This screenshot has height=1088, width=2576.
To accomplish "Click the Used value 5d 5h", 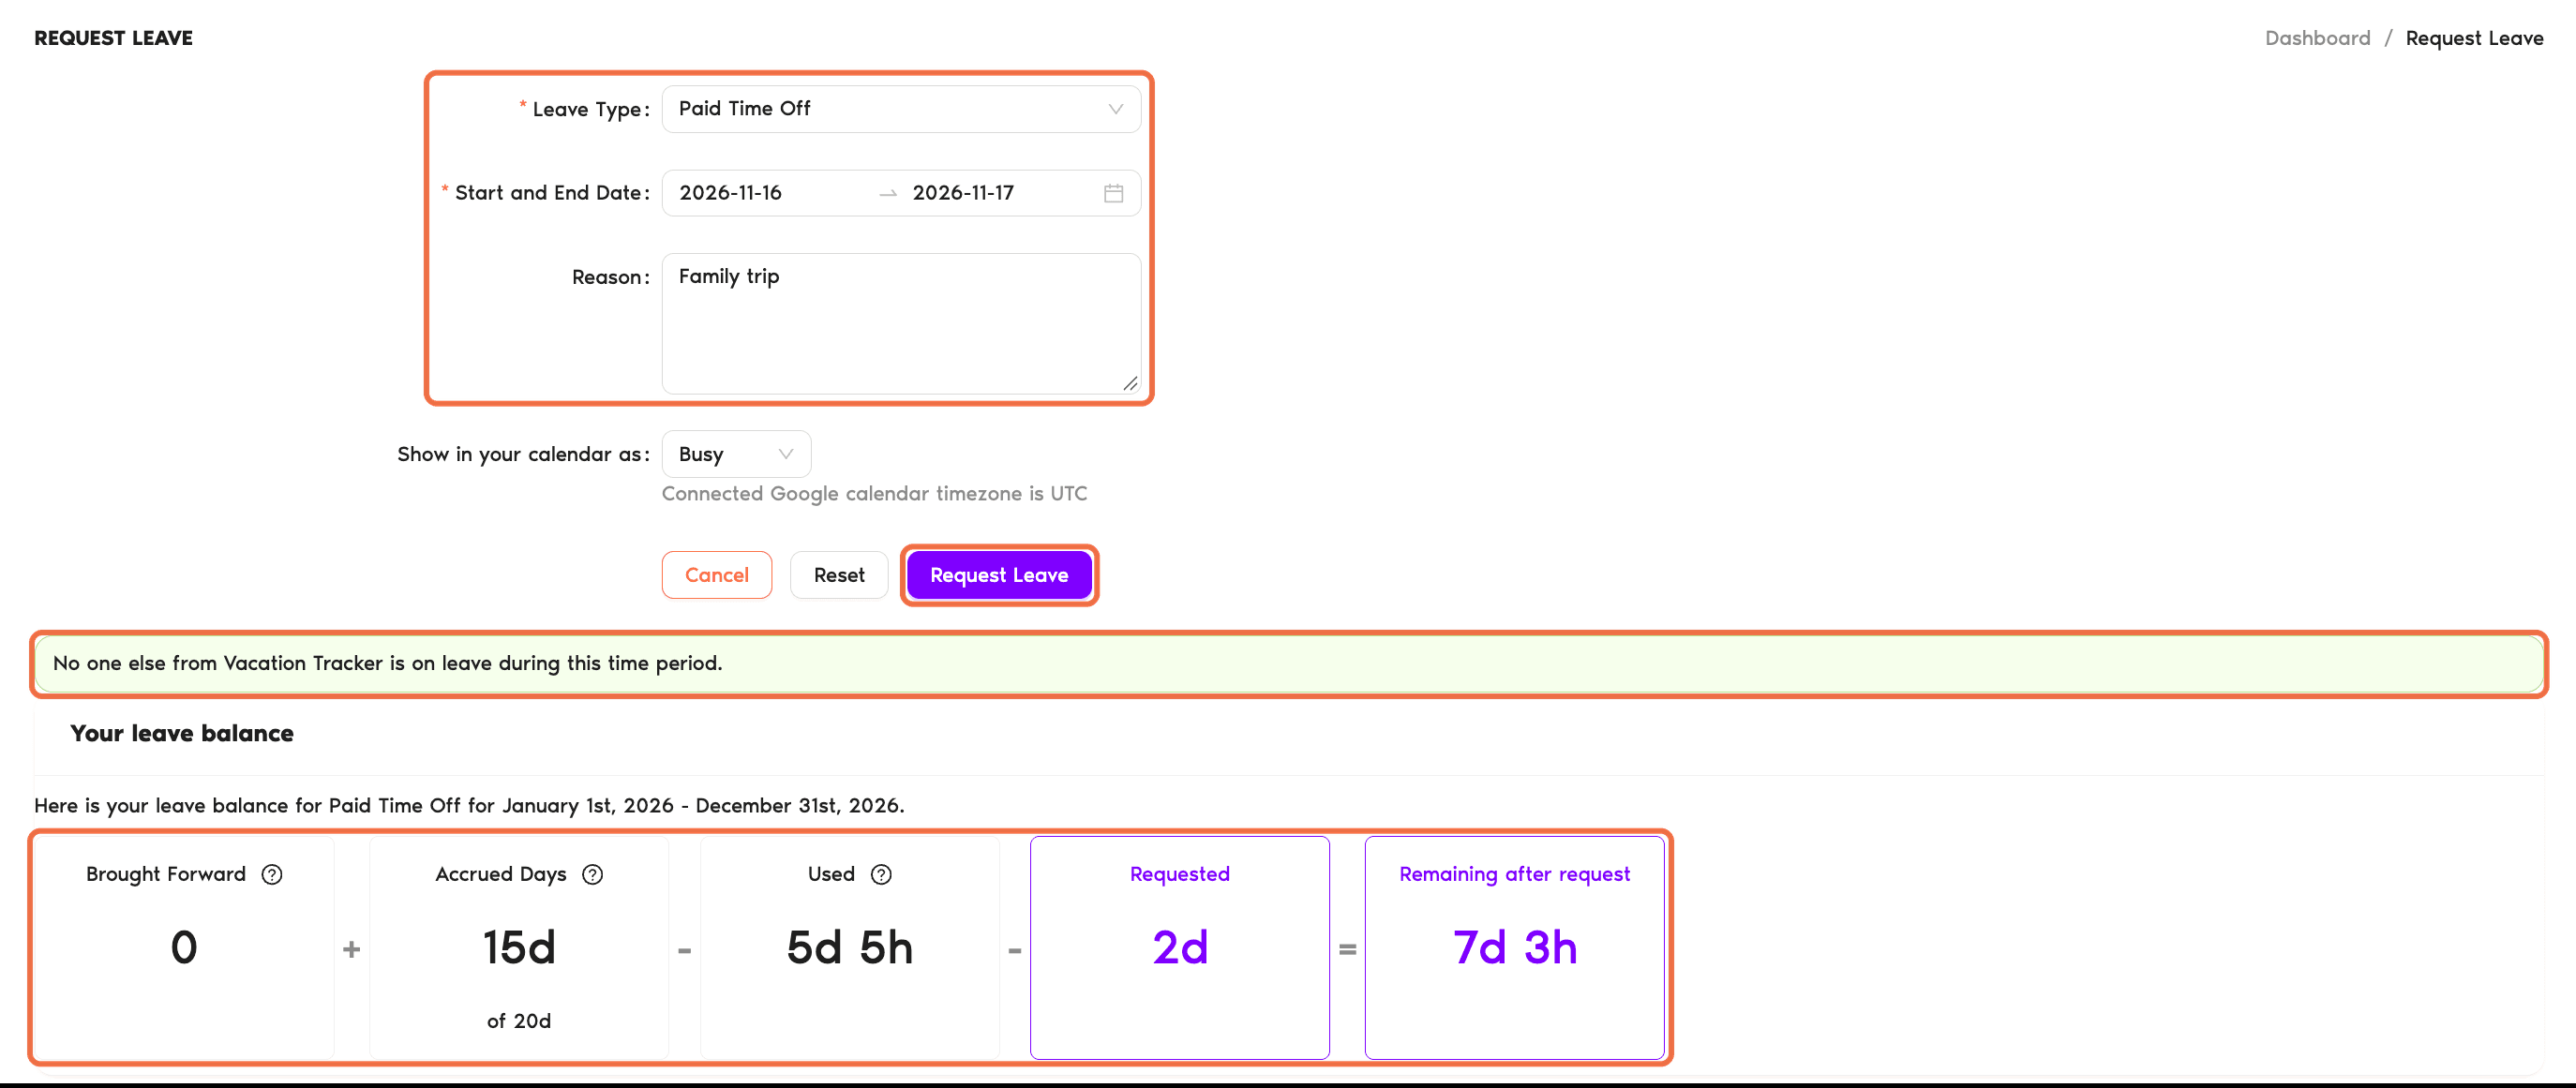I will pos(850,947).
